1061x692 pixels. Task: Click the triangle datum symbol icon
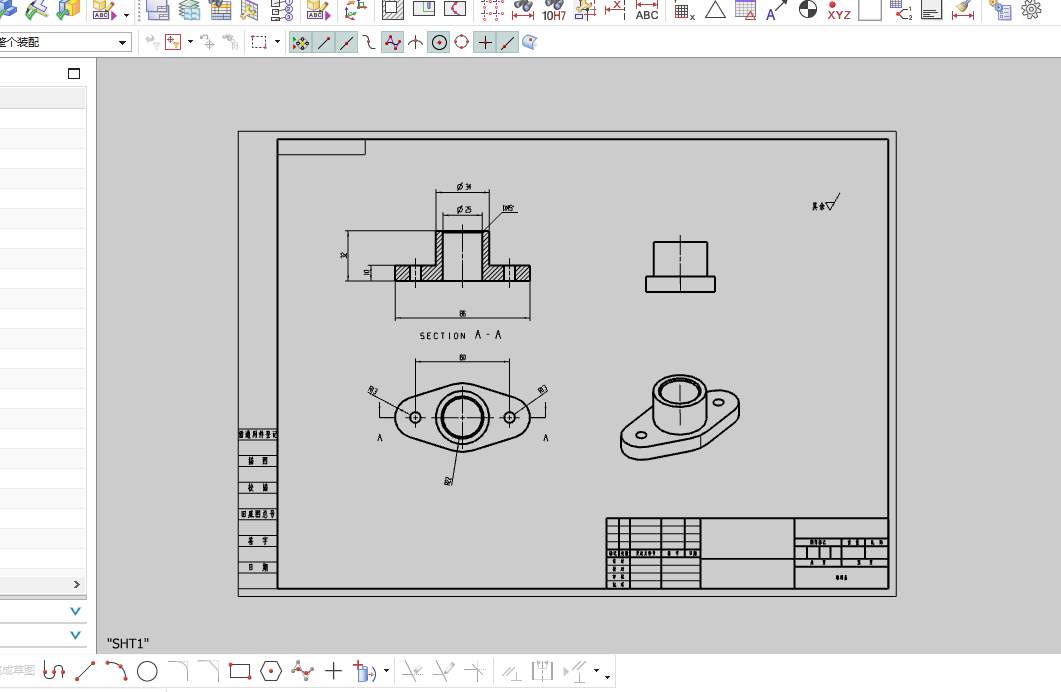coord(714,11)
